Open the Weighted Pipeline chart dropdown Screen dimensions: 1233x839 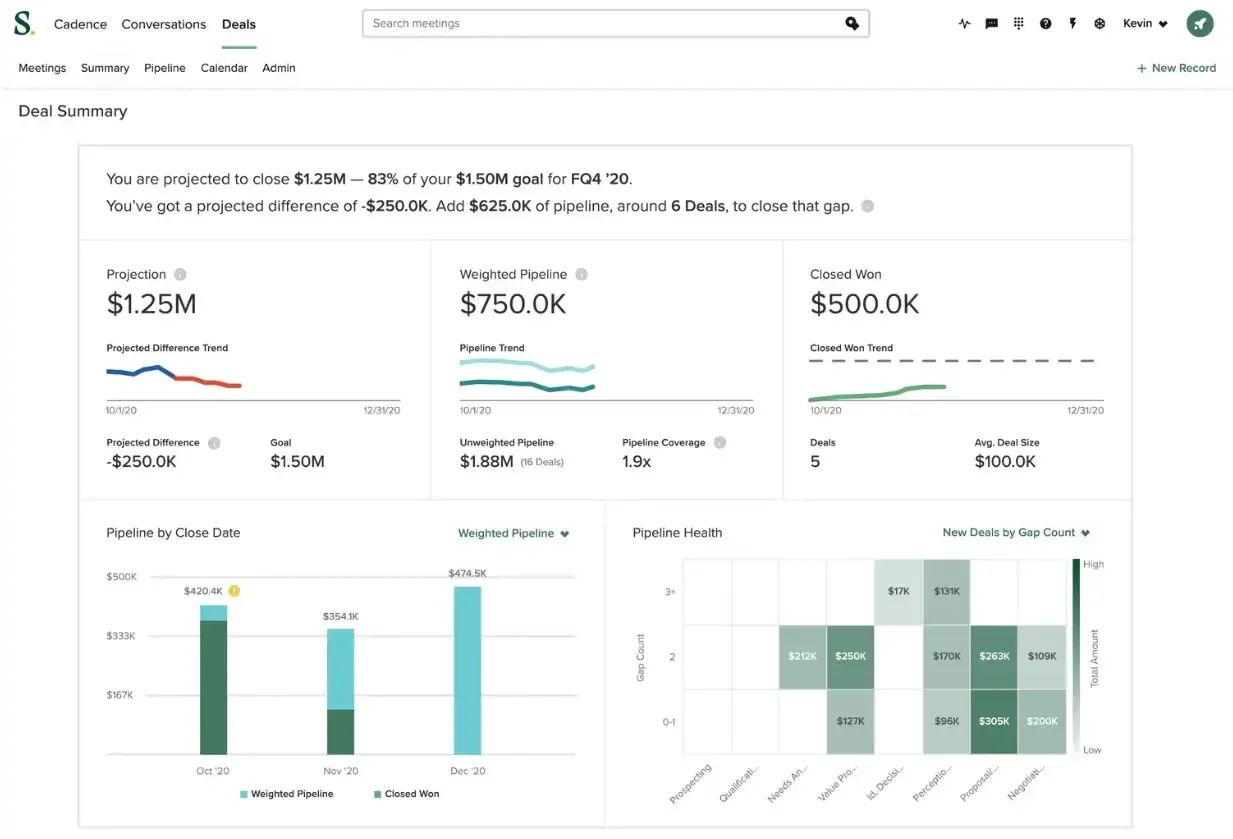[513, 533]
